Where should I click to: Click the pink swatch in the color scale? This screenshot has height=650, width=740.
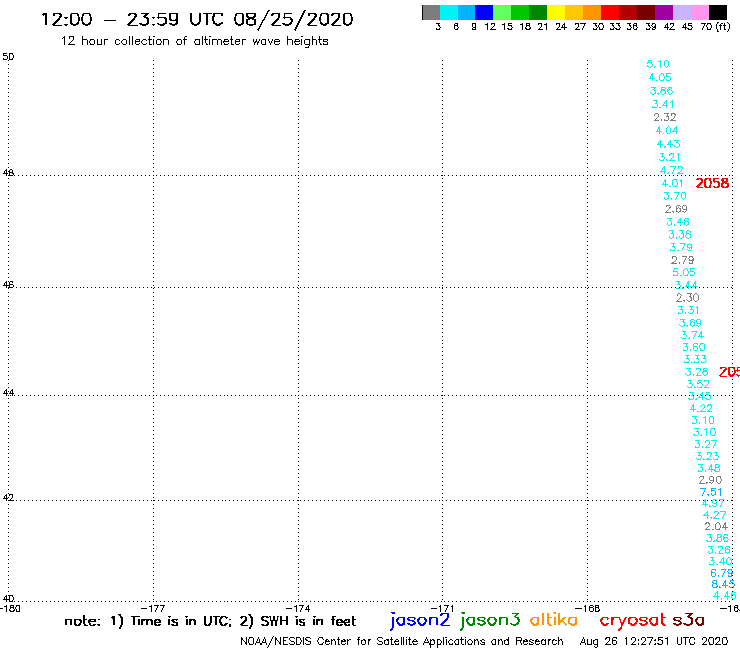699,12
